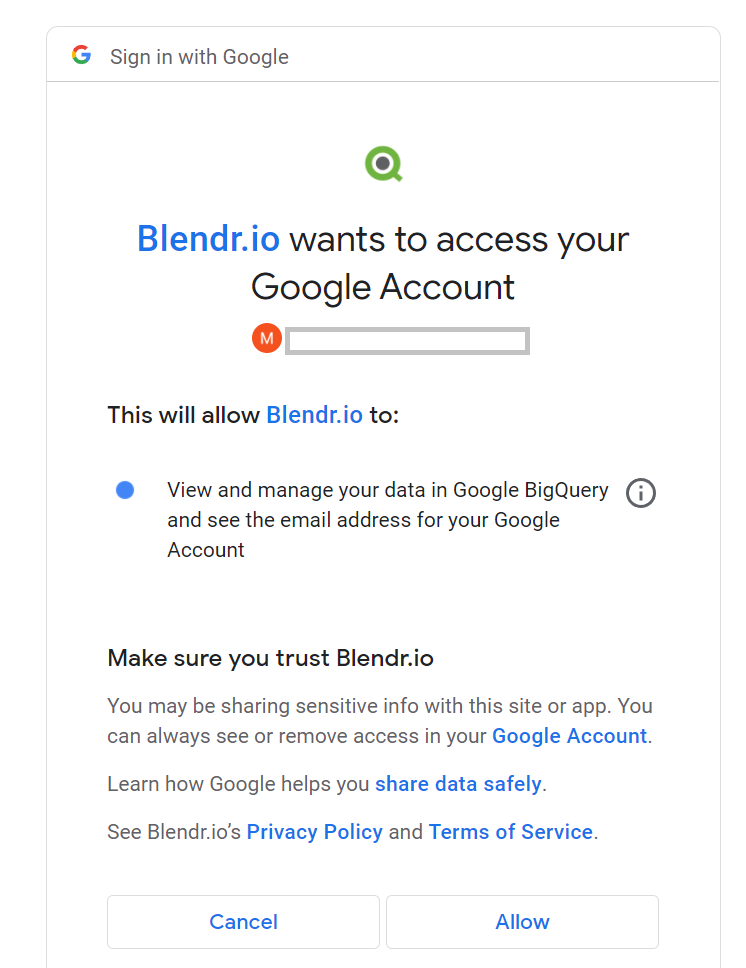The image size is (746, 968).
Task: Click the "Make sure you trust Blendr.io" heading
Action: (270, 658)
